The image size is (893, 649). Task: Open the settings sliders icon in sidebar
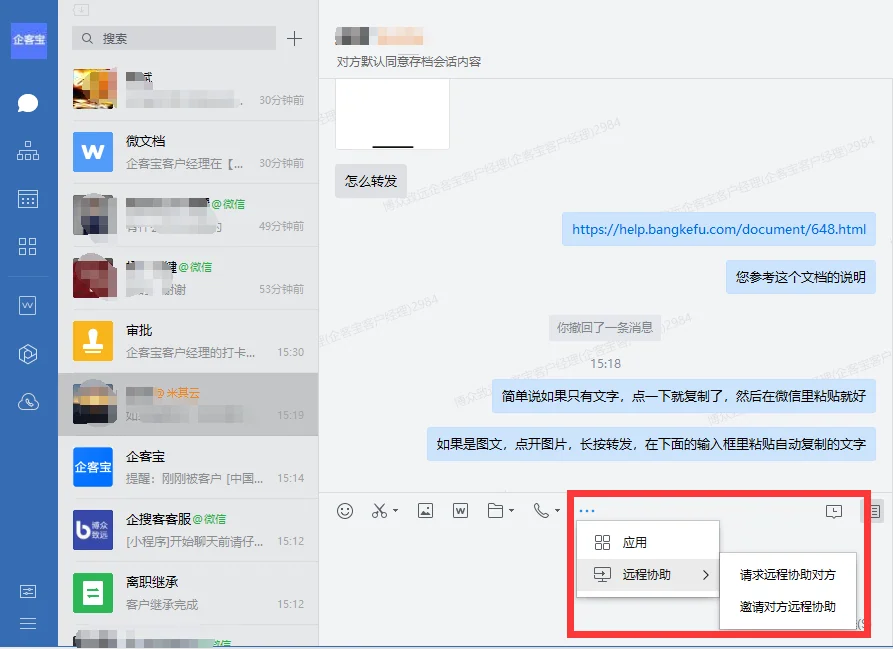point(28,592)
